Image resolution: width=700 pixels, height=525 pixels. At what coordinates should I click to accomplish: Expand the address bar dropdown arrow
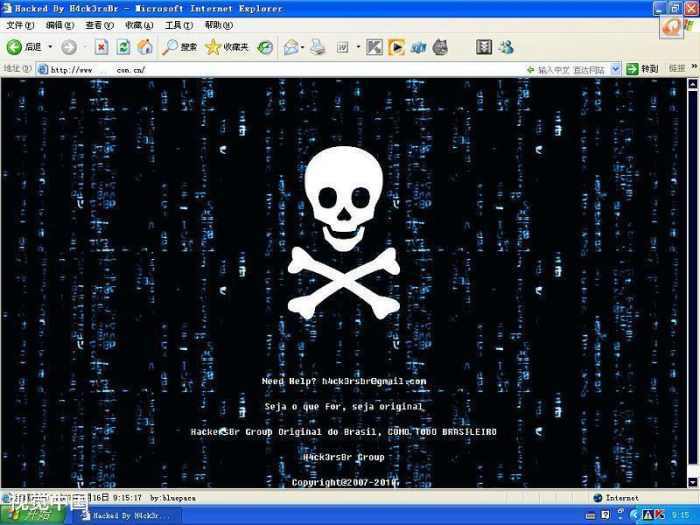click(x=615, y=69)
